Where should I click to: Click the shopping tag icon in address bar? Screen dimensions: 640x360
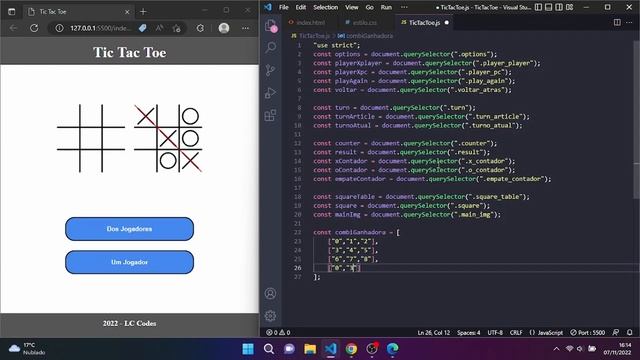coord(142,28)
